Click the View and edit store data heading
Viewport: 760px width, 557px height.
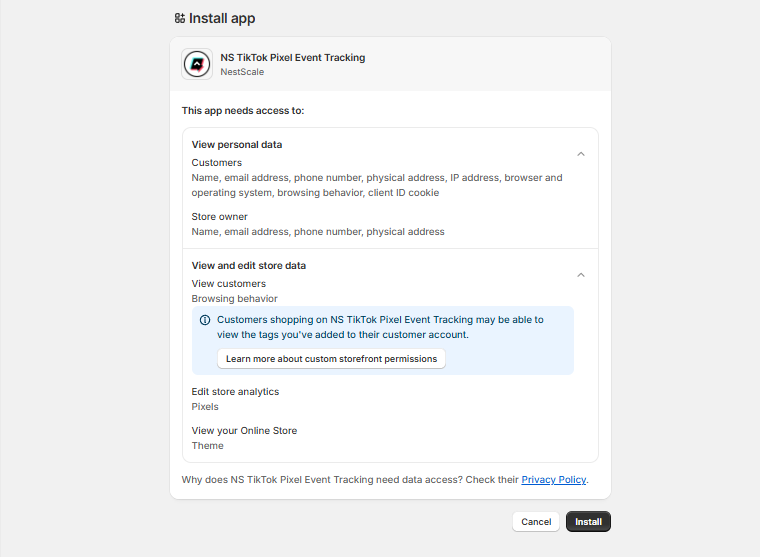[249, 266]
